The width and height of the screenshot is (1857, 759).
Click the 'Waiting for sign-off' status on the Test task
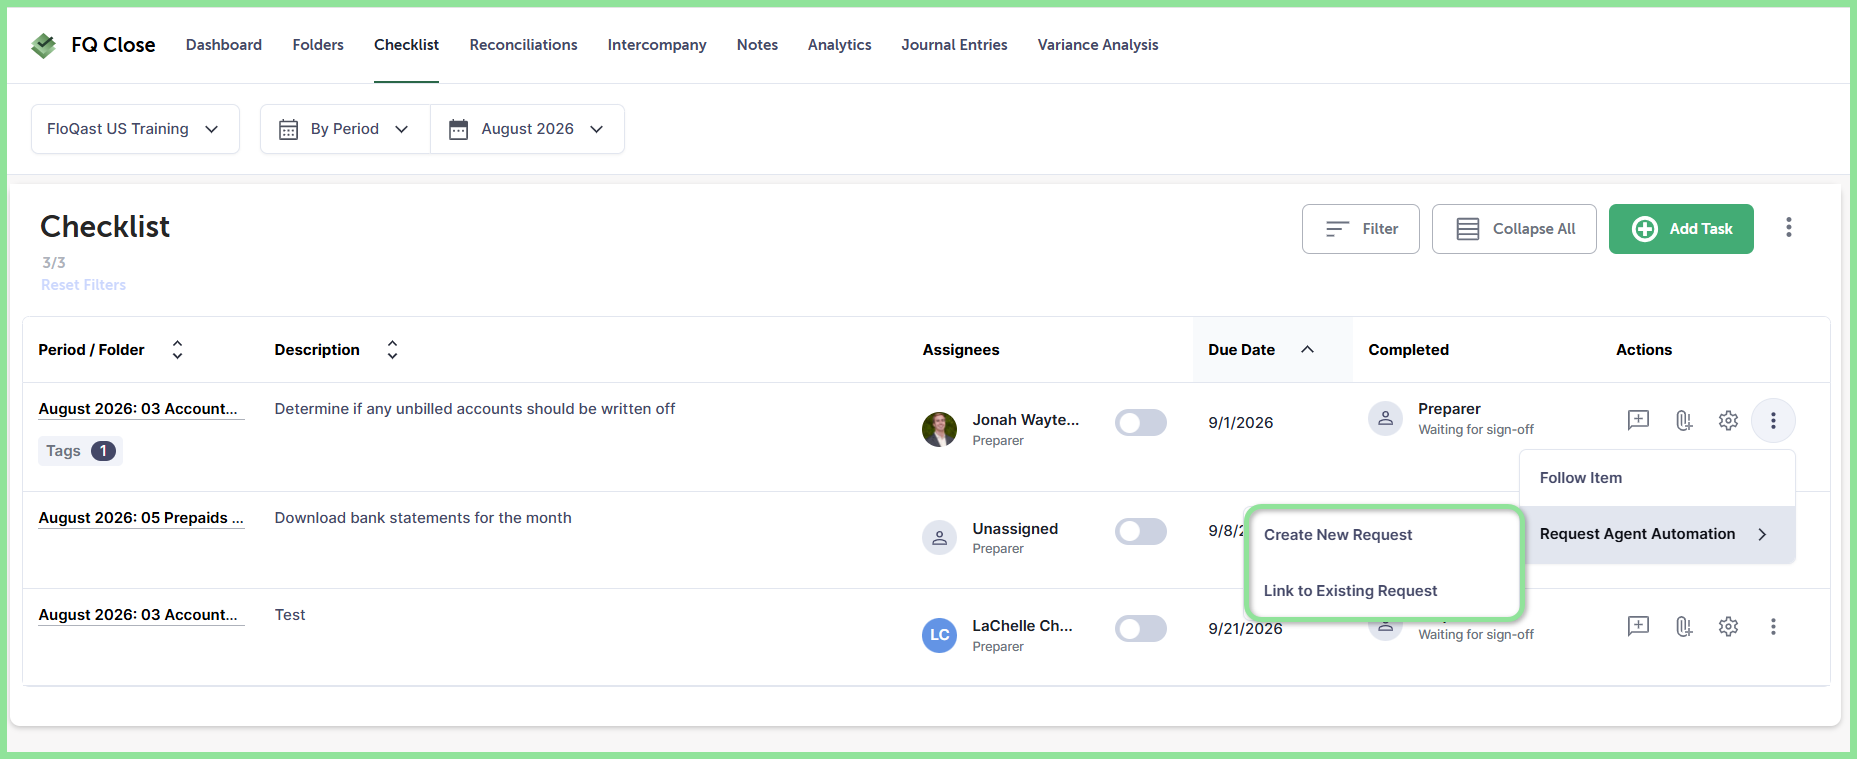pyautogui.click(x=1476, y=635)
